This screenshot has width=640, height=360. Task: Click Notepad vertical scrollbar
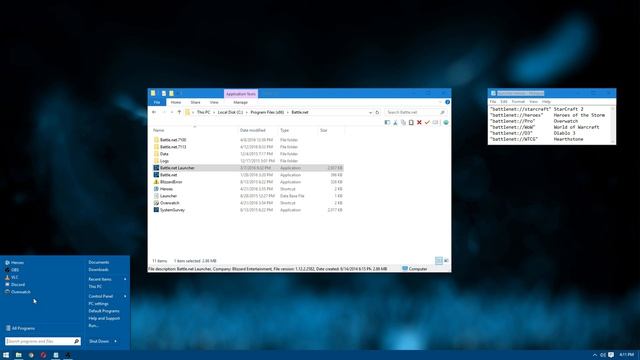613,124
